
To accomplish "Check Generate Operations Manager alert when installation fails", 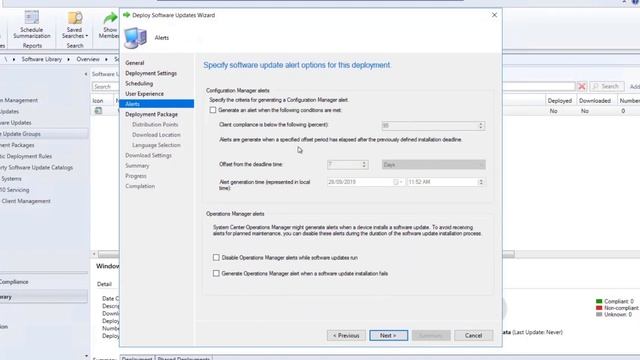I will [216, 273].
